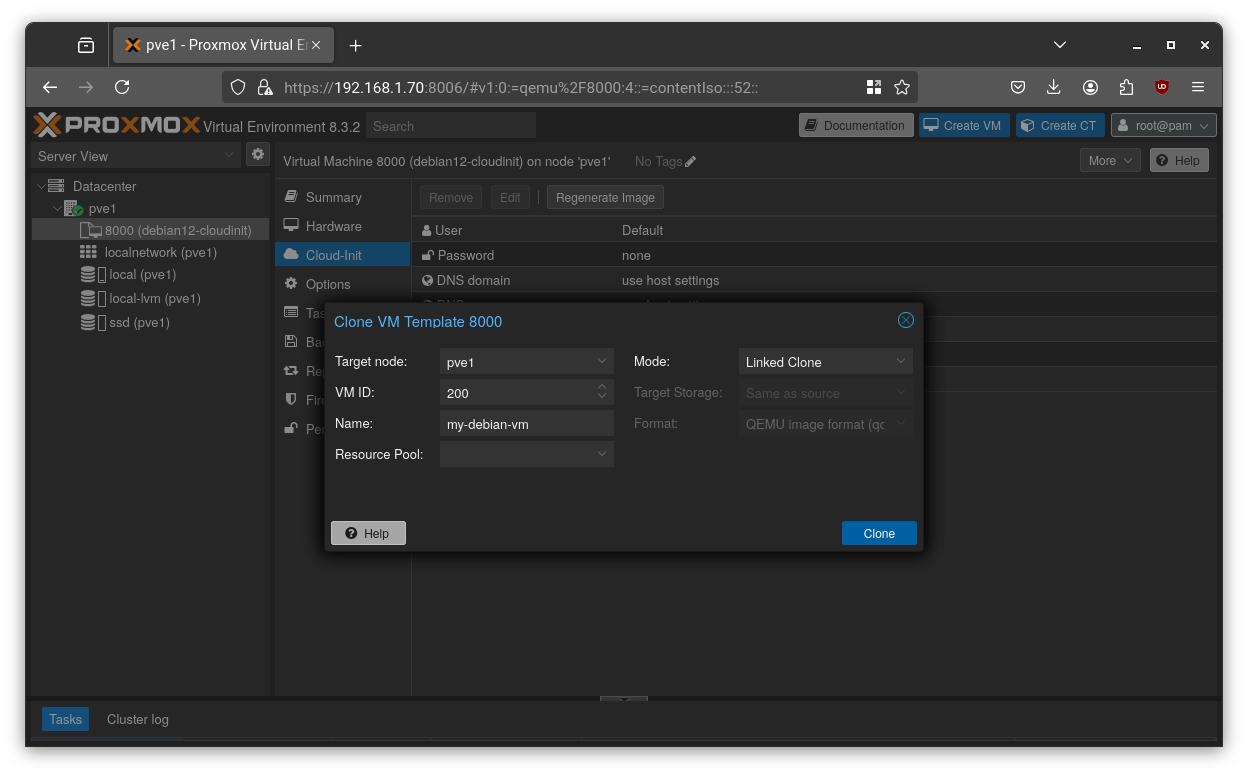Open Firefox downloads from the toolbar
The width and height of the screenshot is (1248, 775).
click(x=1054, y=87)
